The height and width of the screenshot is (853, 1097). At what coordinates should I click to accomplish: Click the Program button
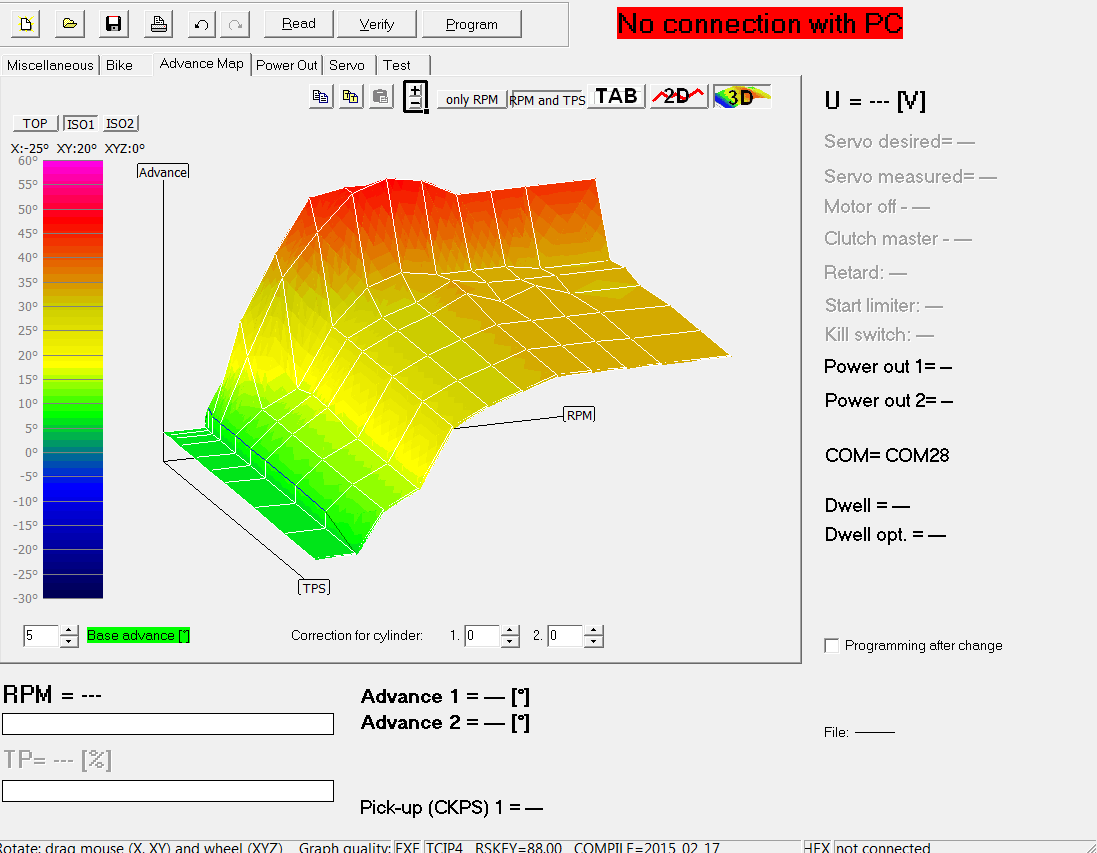[471, 24]
